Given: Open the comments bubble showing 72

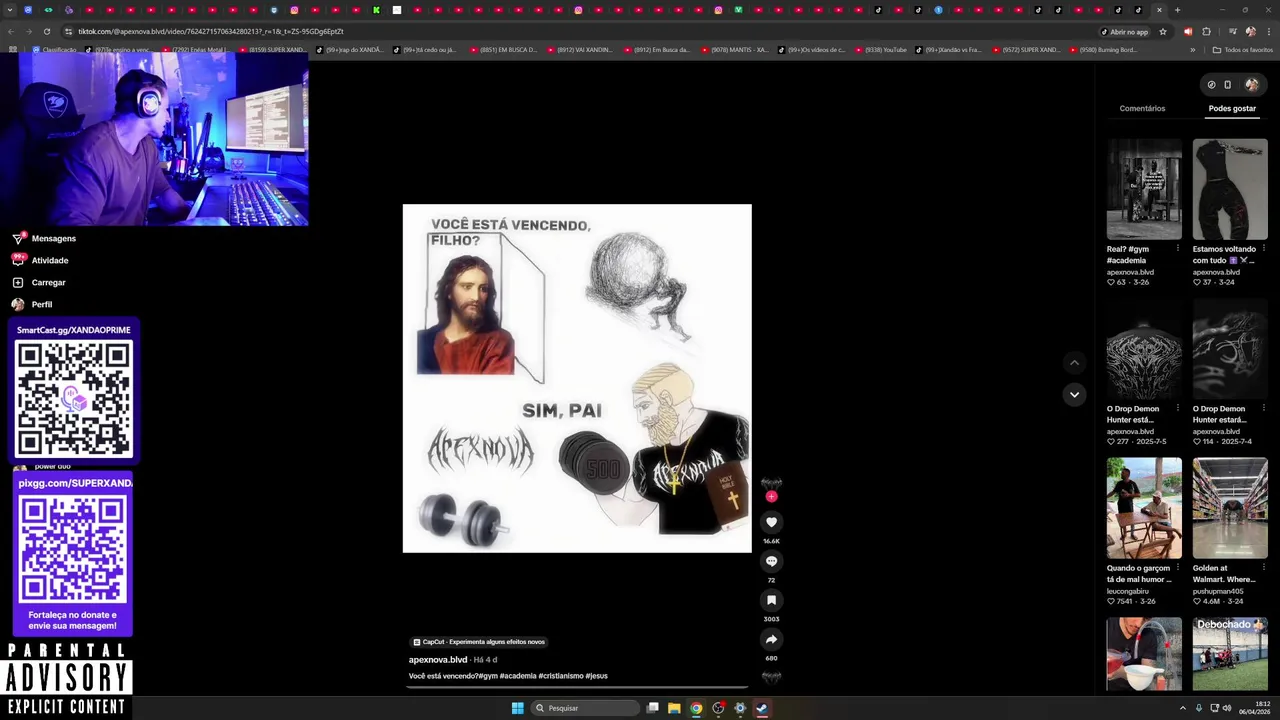Looking at the screenshot, I should click(771, 561).
